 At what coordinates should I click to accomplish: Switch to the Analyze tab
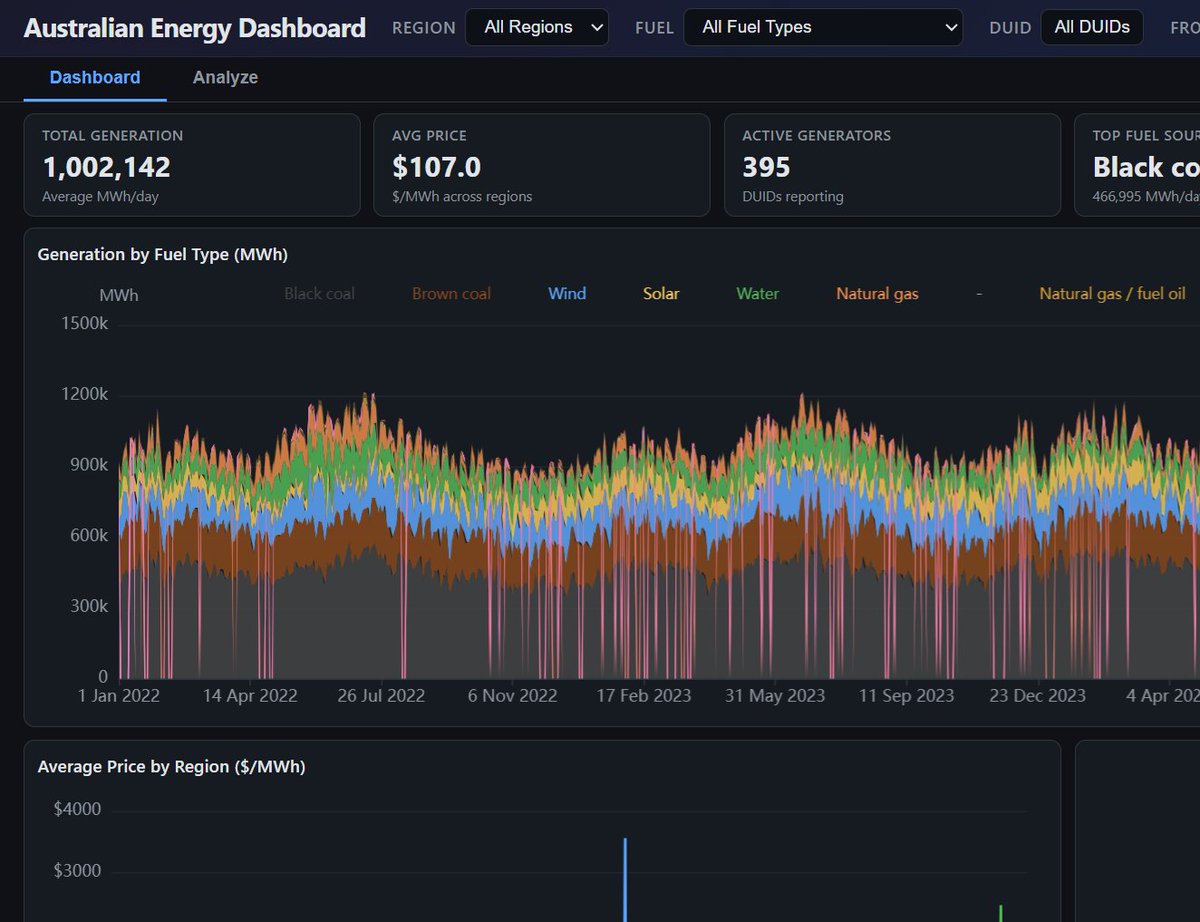coord(225,77)
